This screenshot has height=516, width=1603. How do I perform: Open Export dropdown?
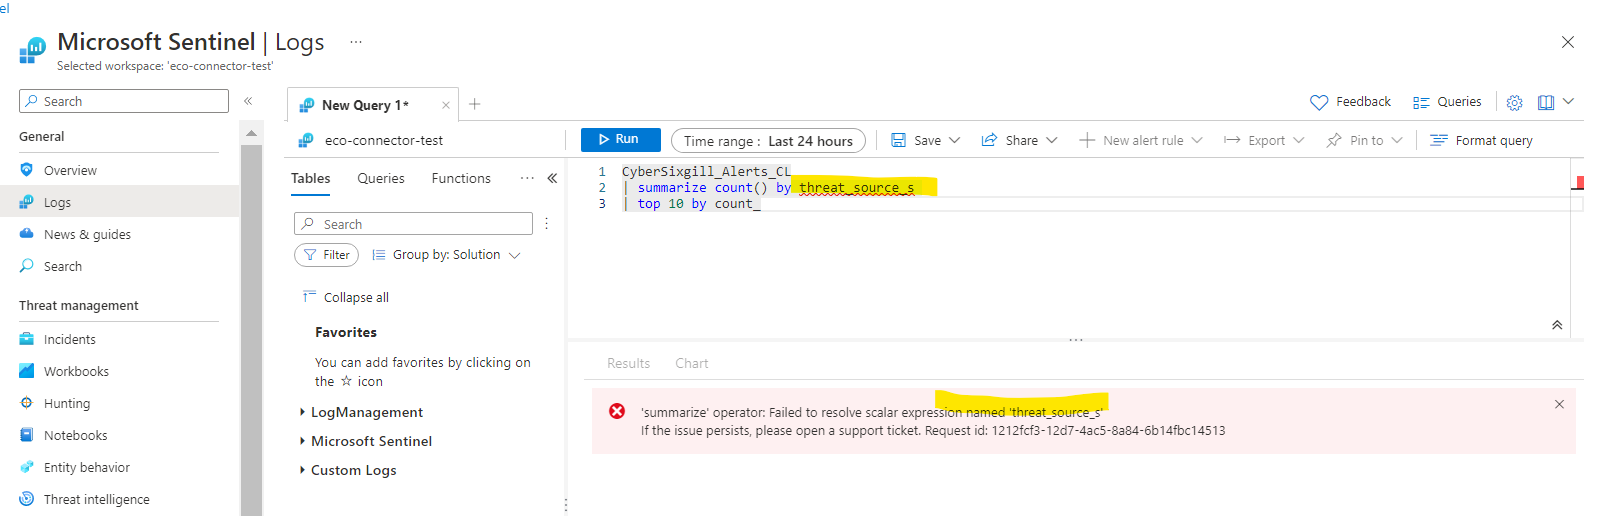click(x=1264, y=140)
